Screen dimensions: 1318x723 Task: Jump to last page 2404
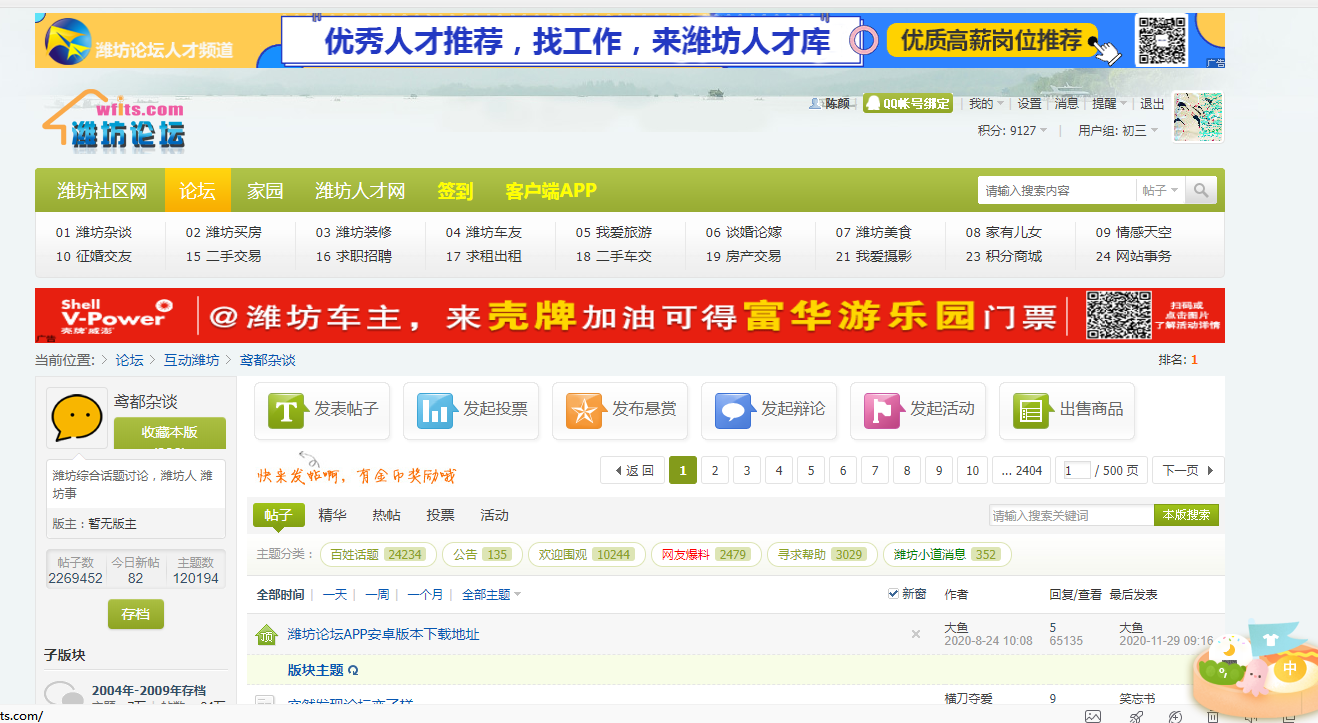[x=1021, y=470]
